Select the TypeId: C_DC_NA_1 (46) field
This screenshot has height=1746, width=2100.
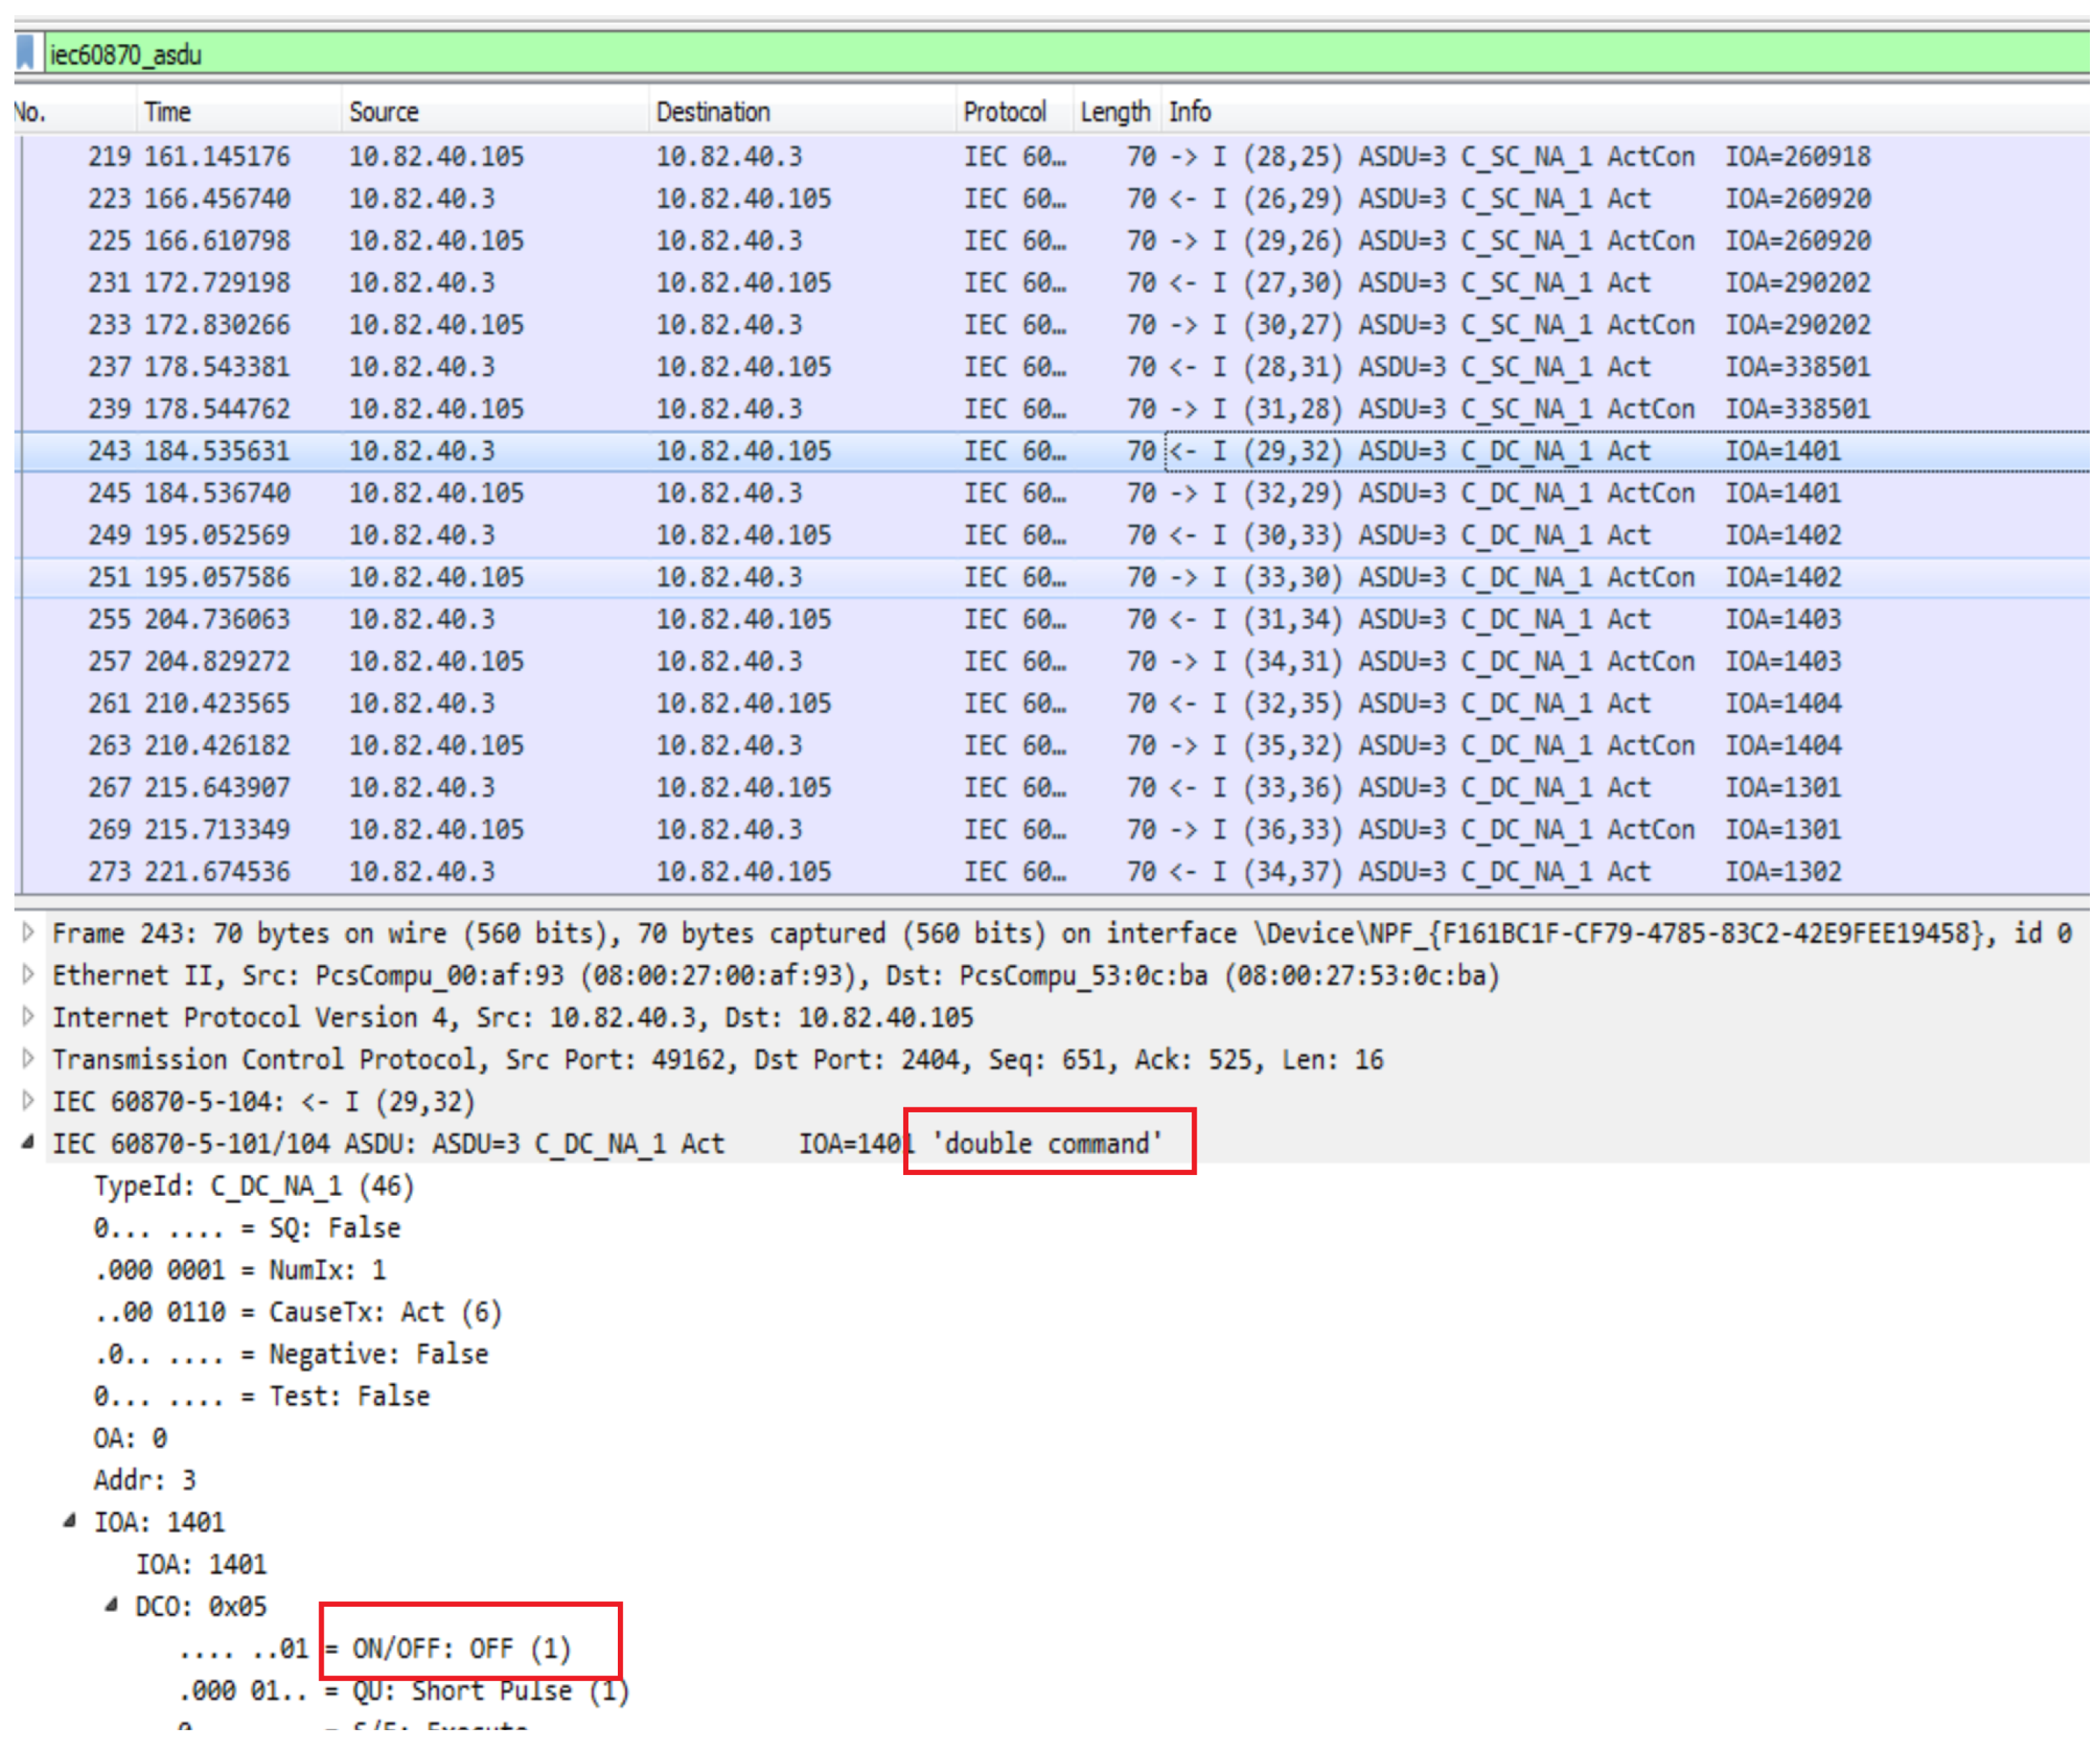(x=254, y=1186)
